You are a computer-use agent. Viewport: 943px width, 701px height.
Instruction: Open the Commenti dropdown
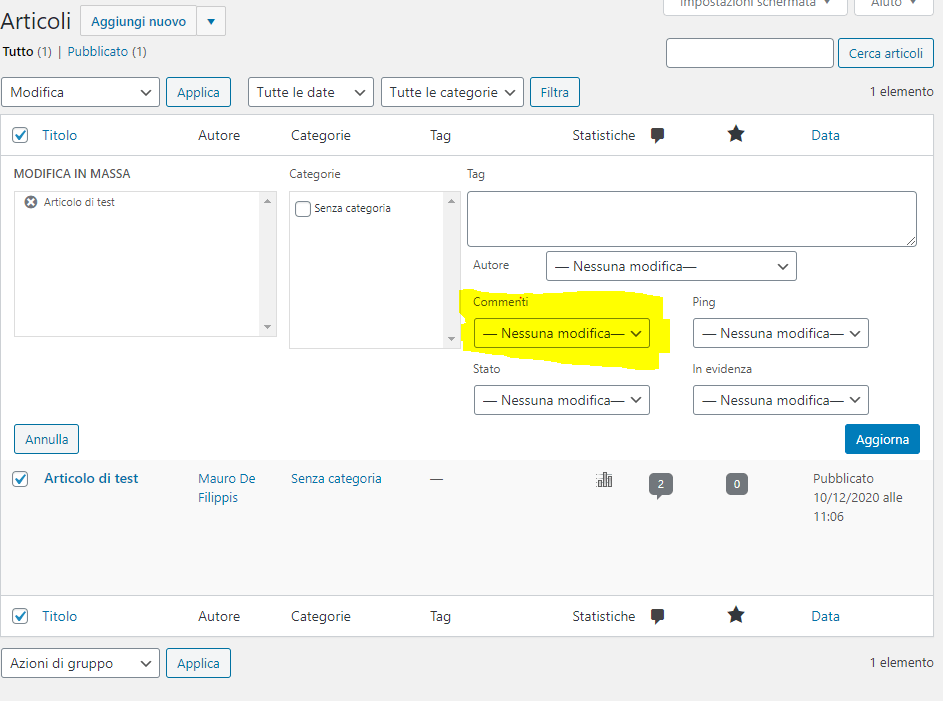561,333
